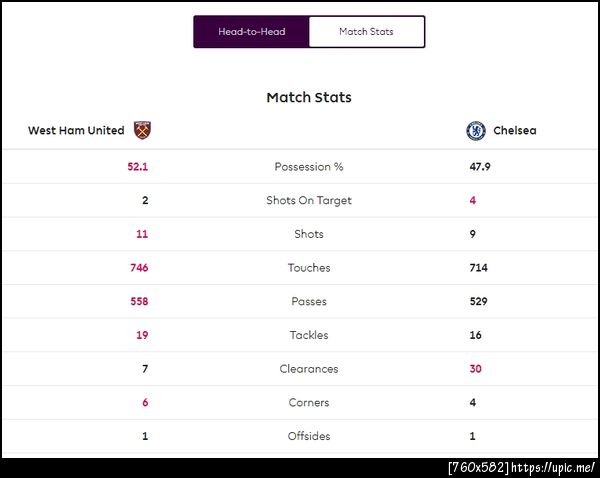600x478 pixels.
Task: Click the Match Stats section heading
Action: point(309,98)
